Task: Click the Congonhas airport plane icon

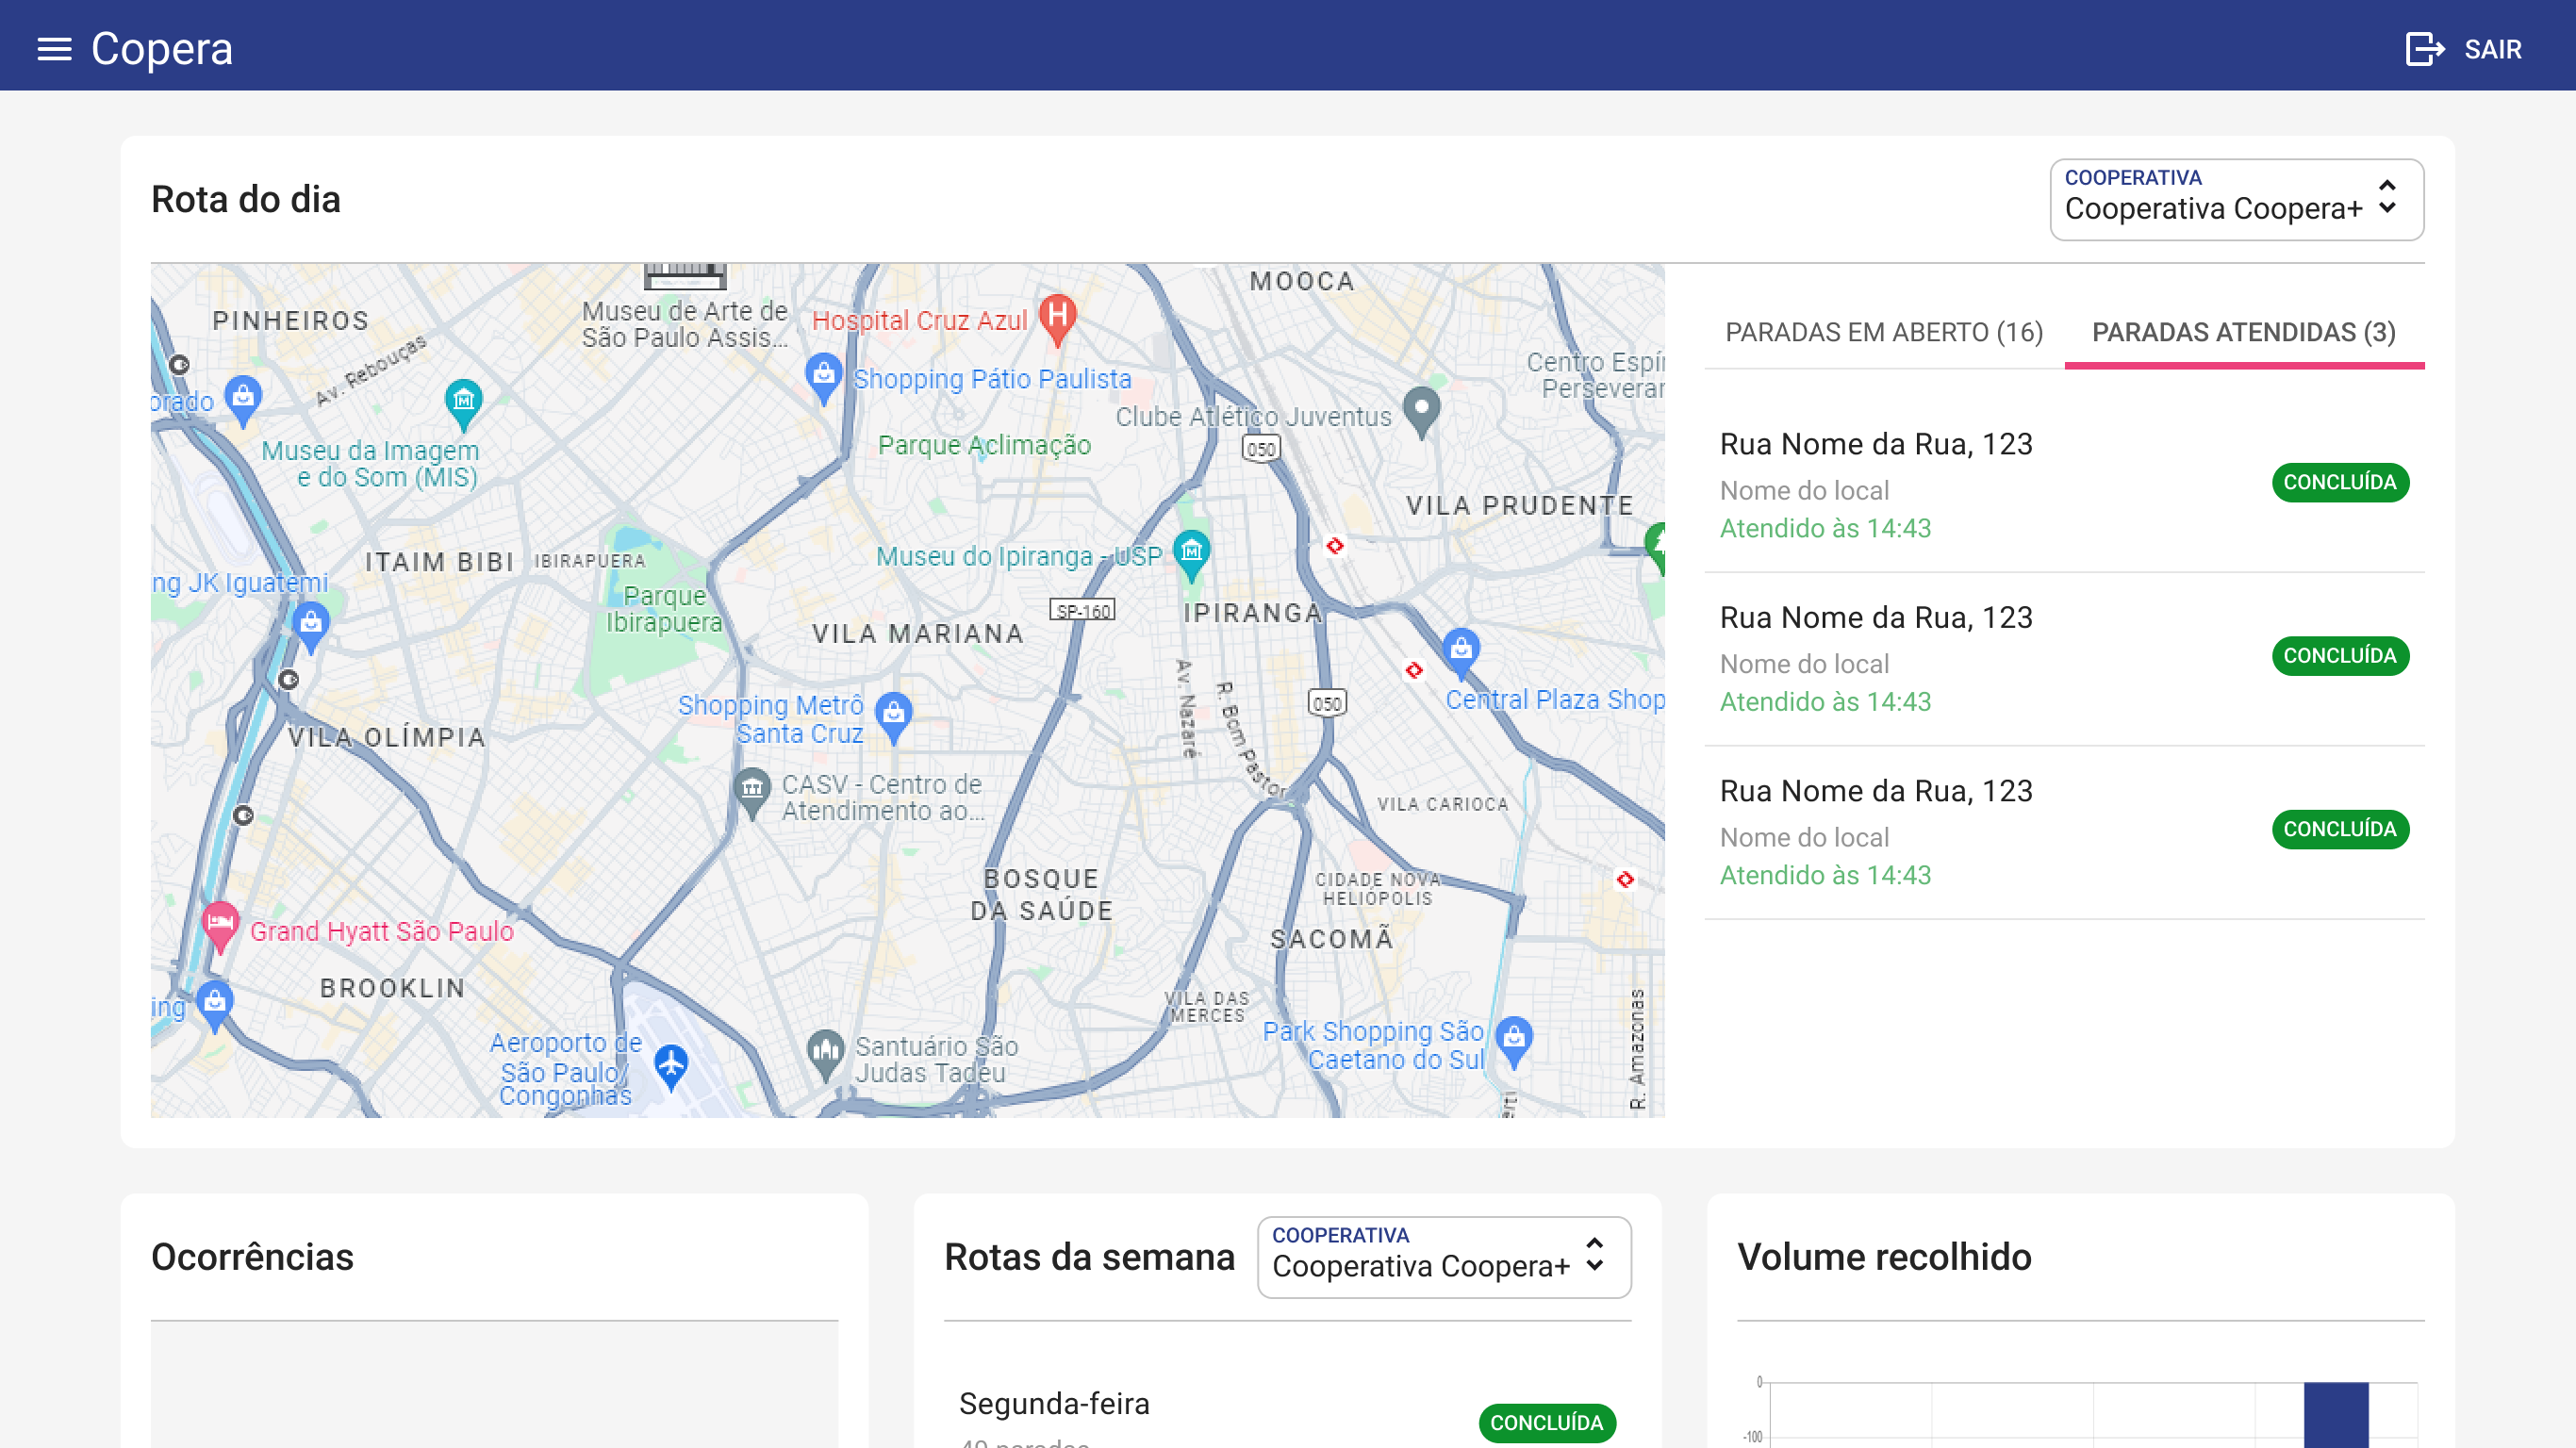Action: (671, 1064)
